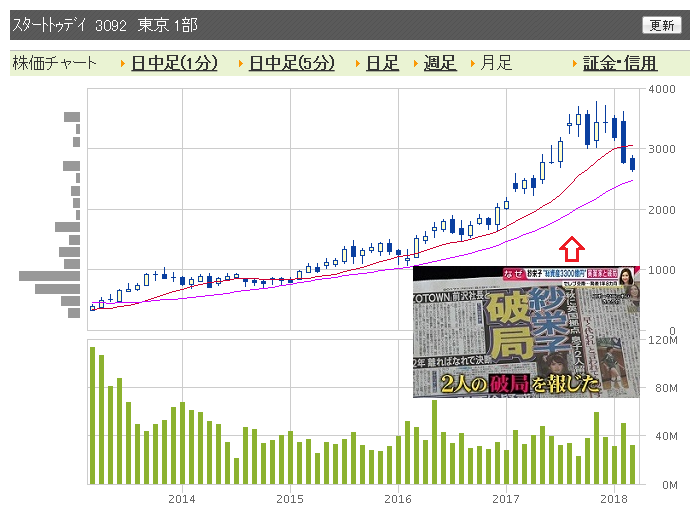This screenshot has width=699, height=521.
Task: Click the 80M volume axis label
Action: 666,388
